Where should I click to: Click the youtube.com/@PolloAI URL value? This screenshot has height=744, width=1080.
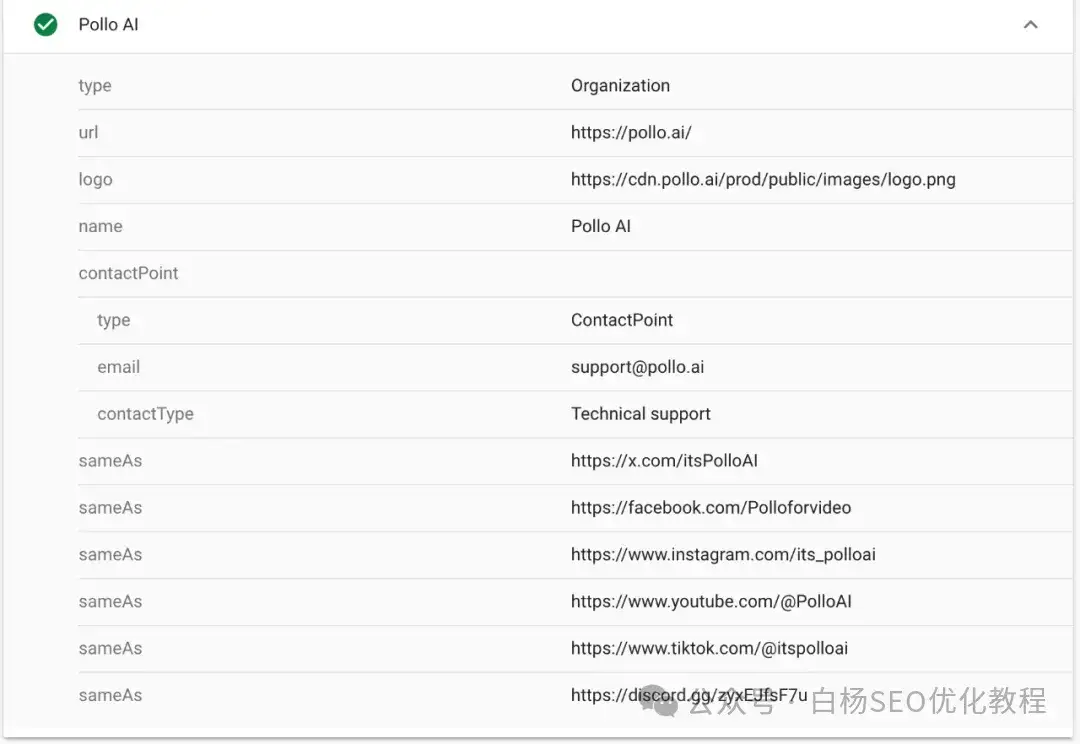(x=711, y=601)
